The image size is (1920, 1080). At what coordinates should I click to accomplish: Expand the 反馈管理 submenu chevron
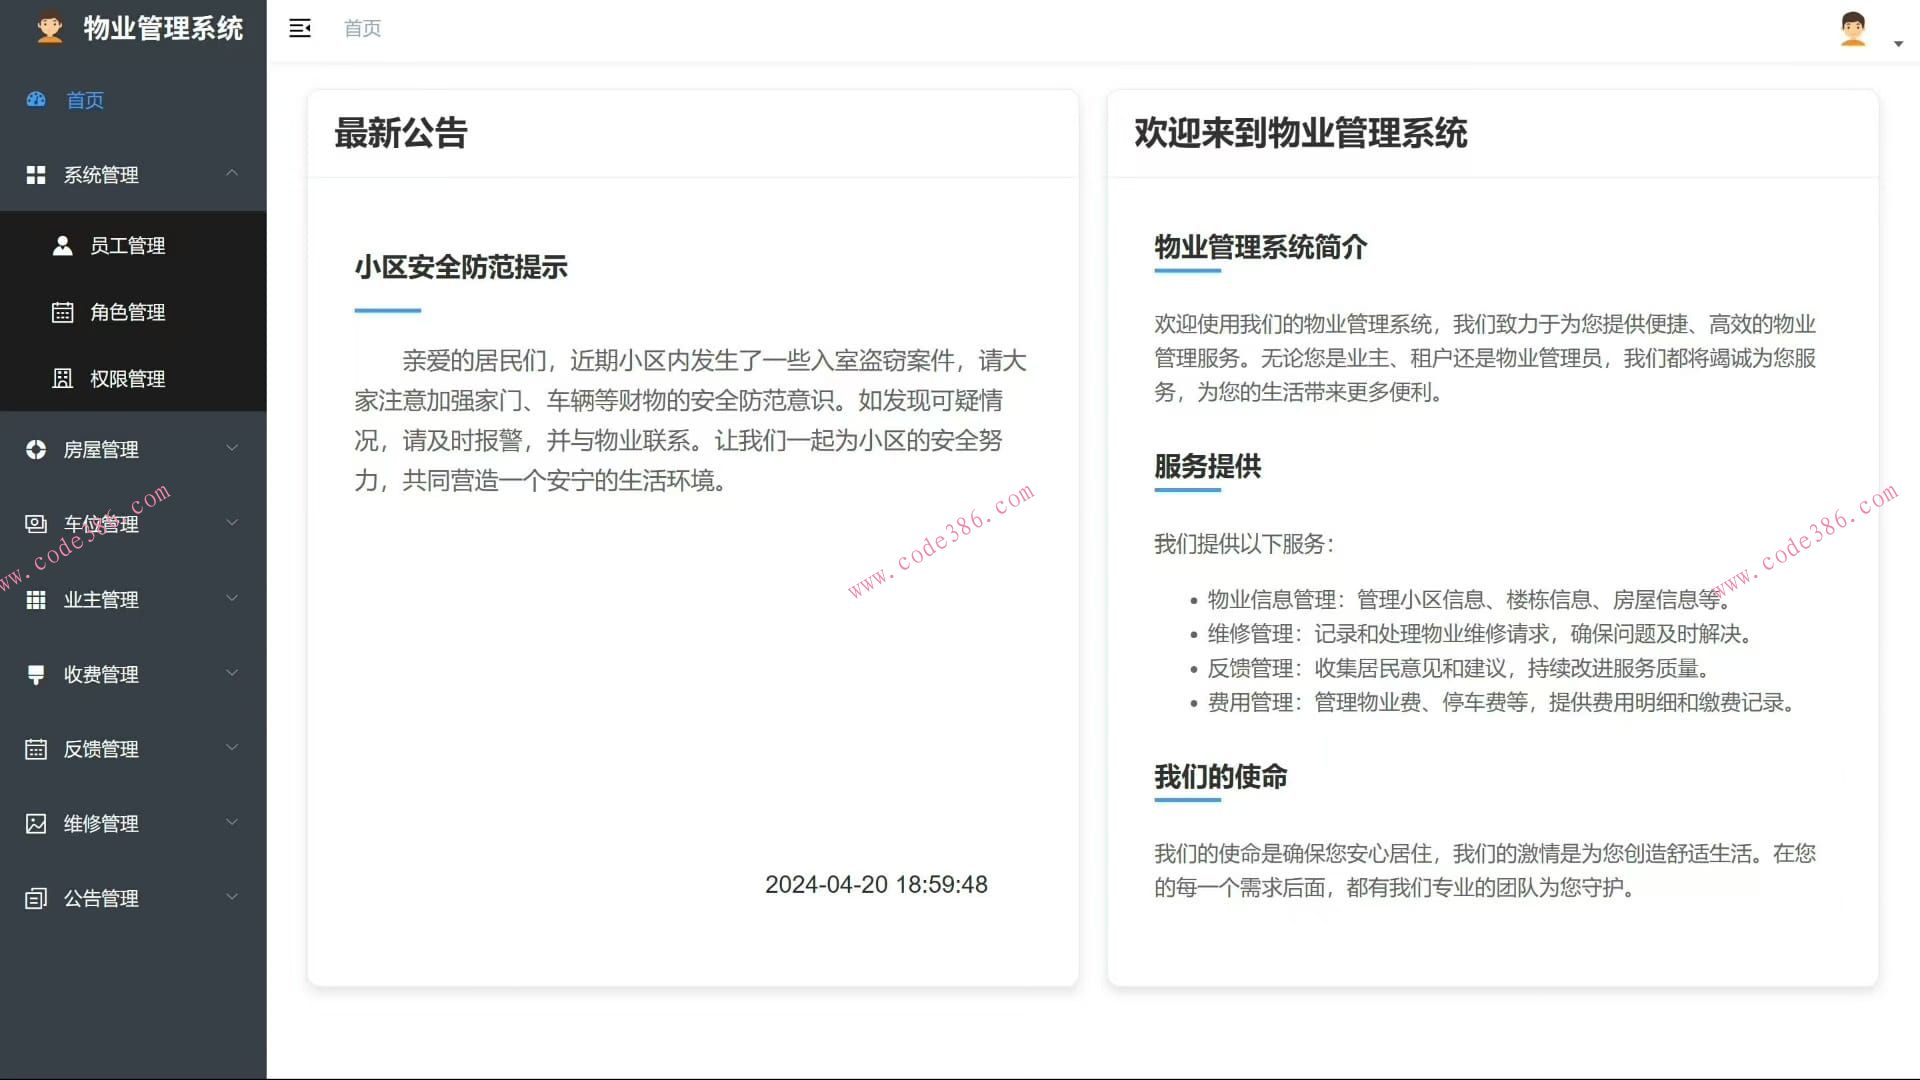pos(233,747)
